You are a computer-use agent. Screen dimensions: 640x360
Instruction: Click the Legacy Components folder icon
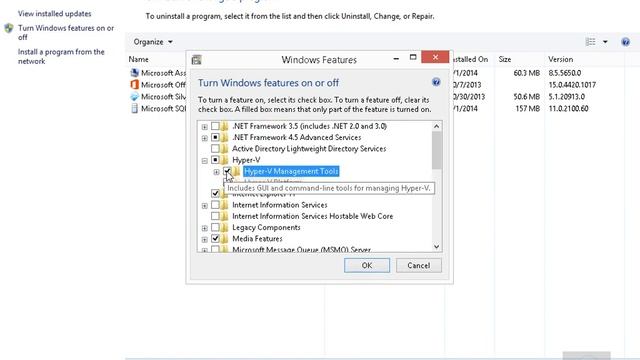click(224, 228)
